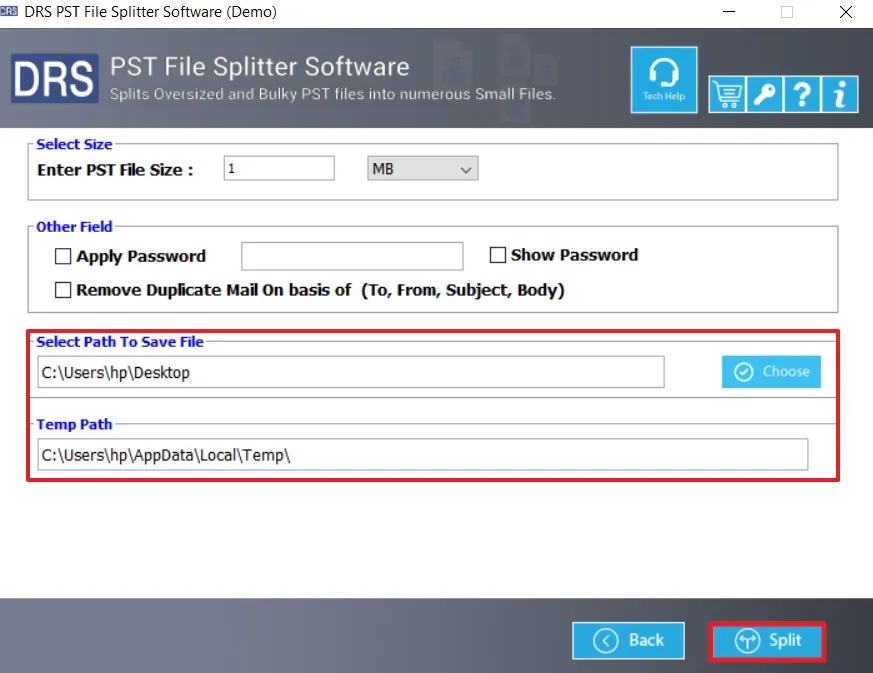This screenshot has height=673, width=873.
Task: Click the DRS app icon in title bar
Action: click(10, 12)
